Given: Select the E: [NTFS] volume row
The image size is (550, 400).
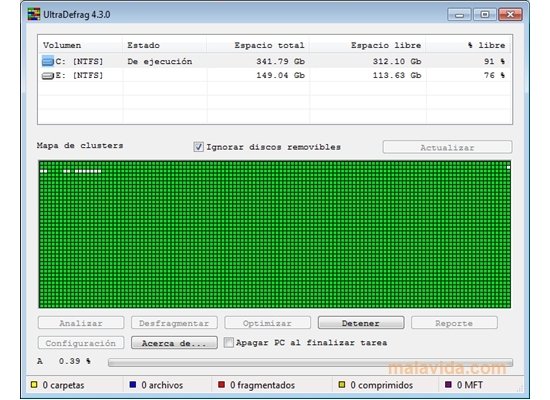Looking at the screenshot, I should click(275, 75).
